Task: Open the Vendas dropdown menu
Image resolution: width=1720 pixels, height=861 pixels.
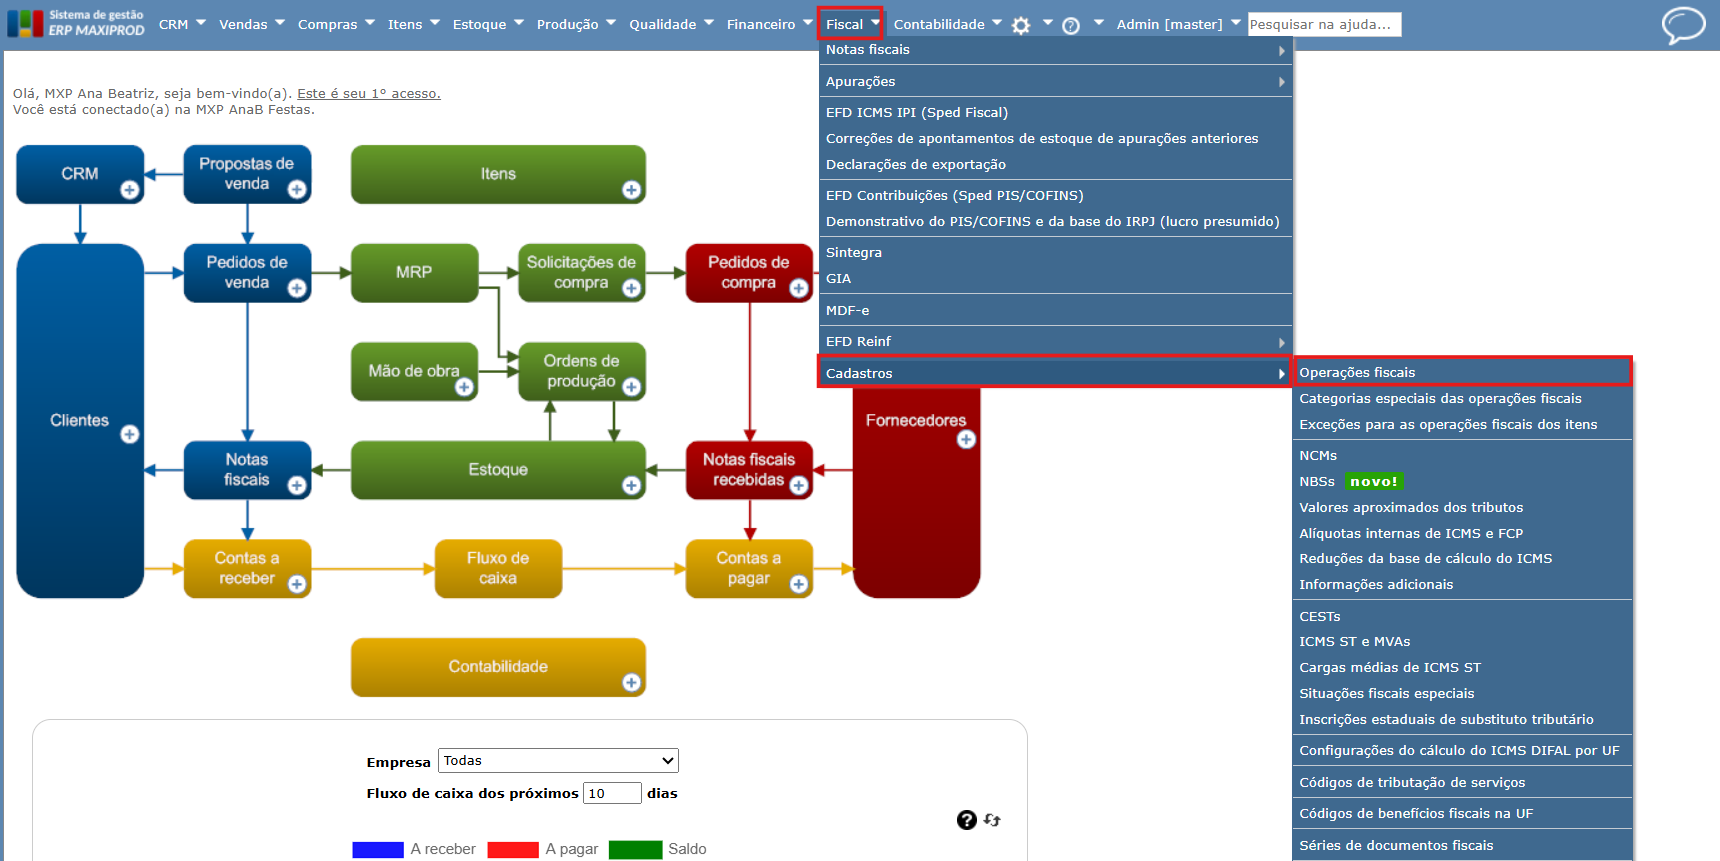Action: (x=252, y=24)
